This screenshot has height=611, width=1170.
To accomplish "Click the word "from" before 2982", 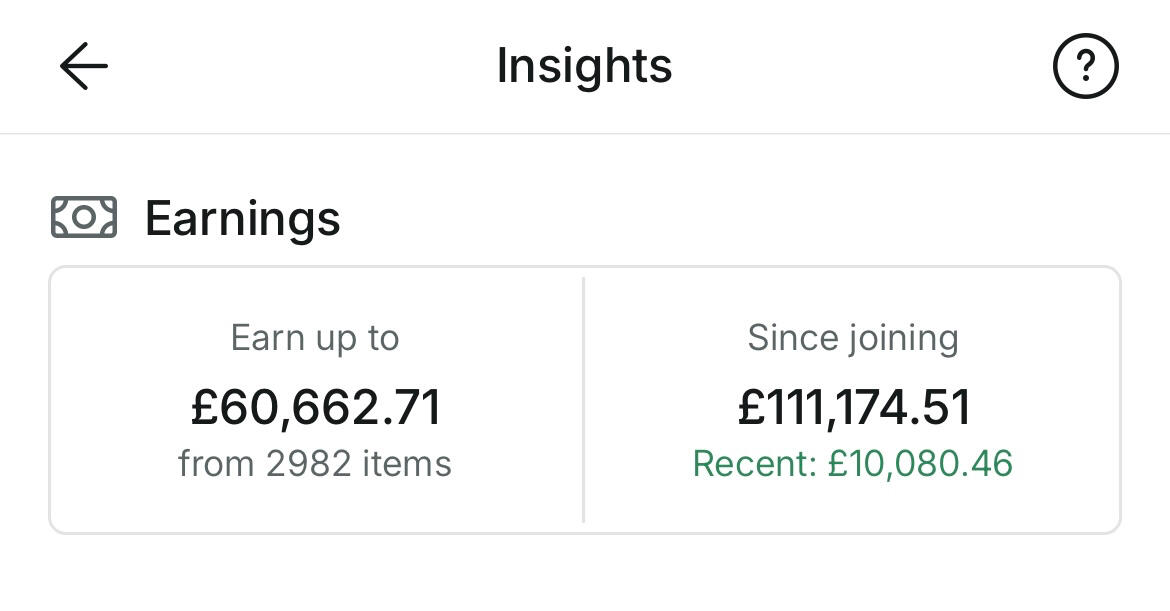I will click(x=217, y=464).
